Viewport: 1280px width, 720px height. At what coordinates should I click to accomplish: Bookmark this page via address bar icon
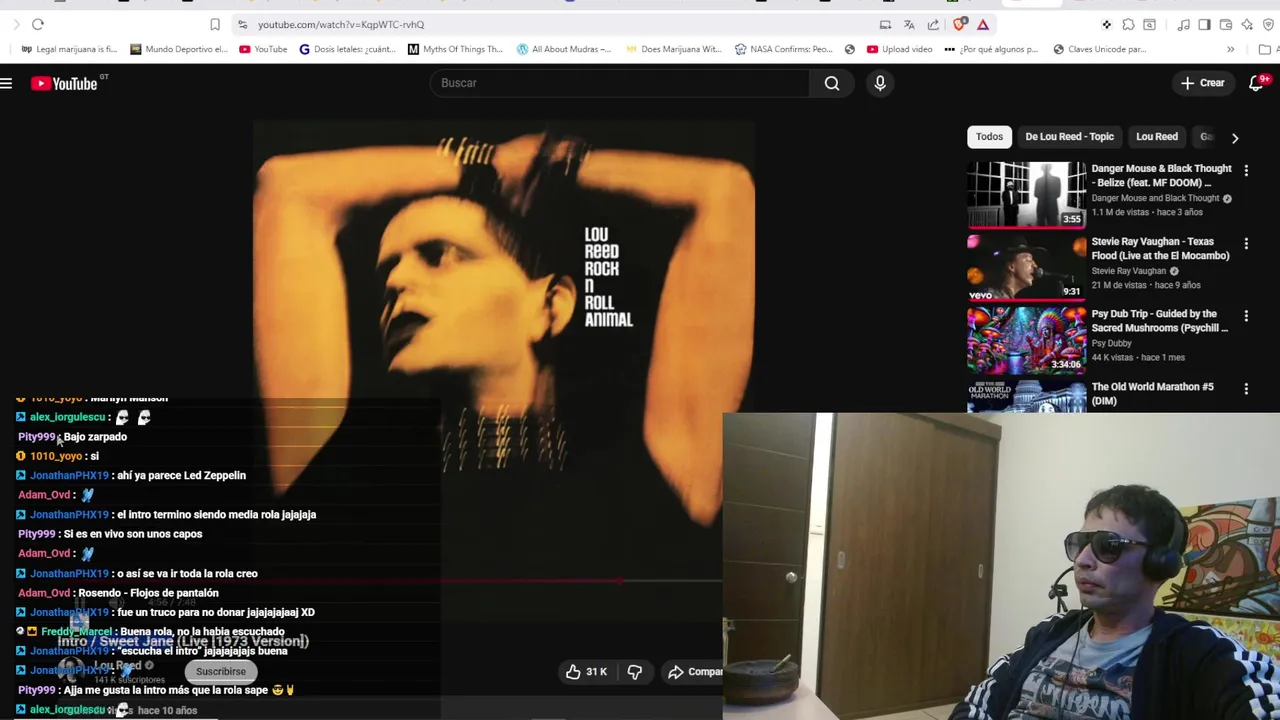point(215,24)
